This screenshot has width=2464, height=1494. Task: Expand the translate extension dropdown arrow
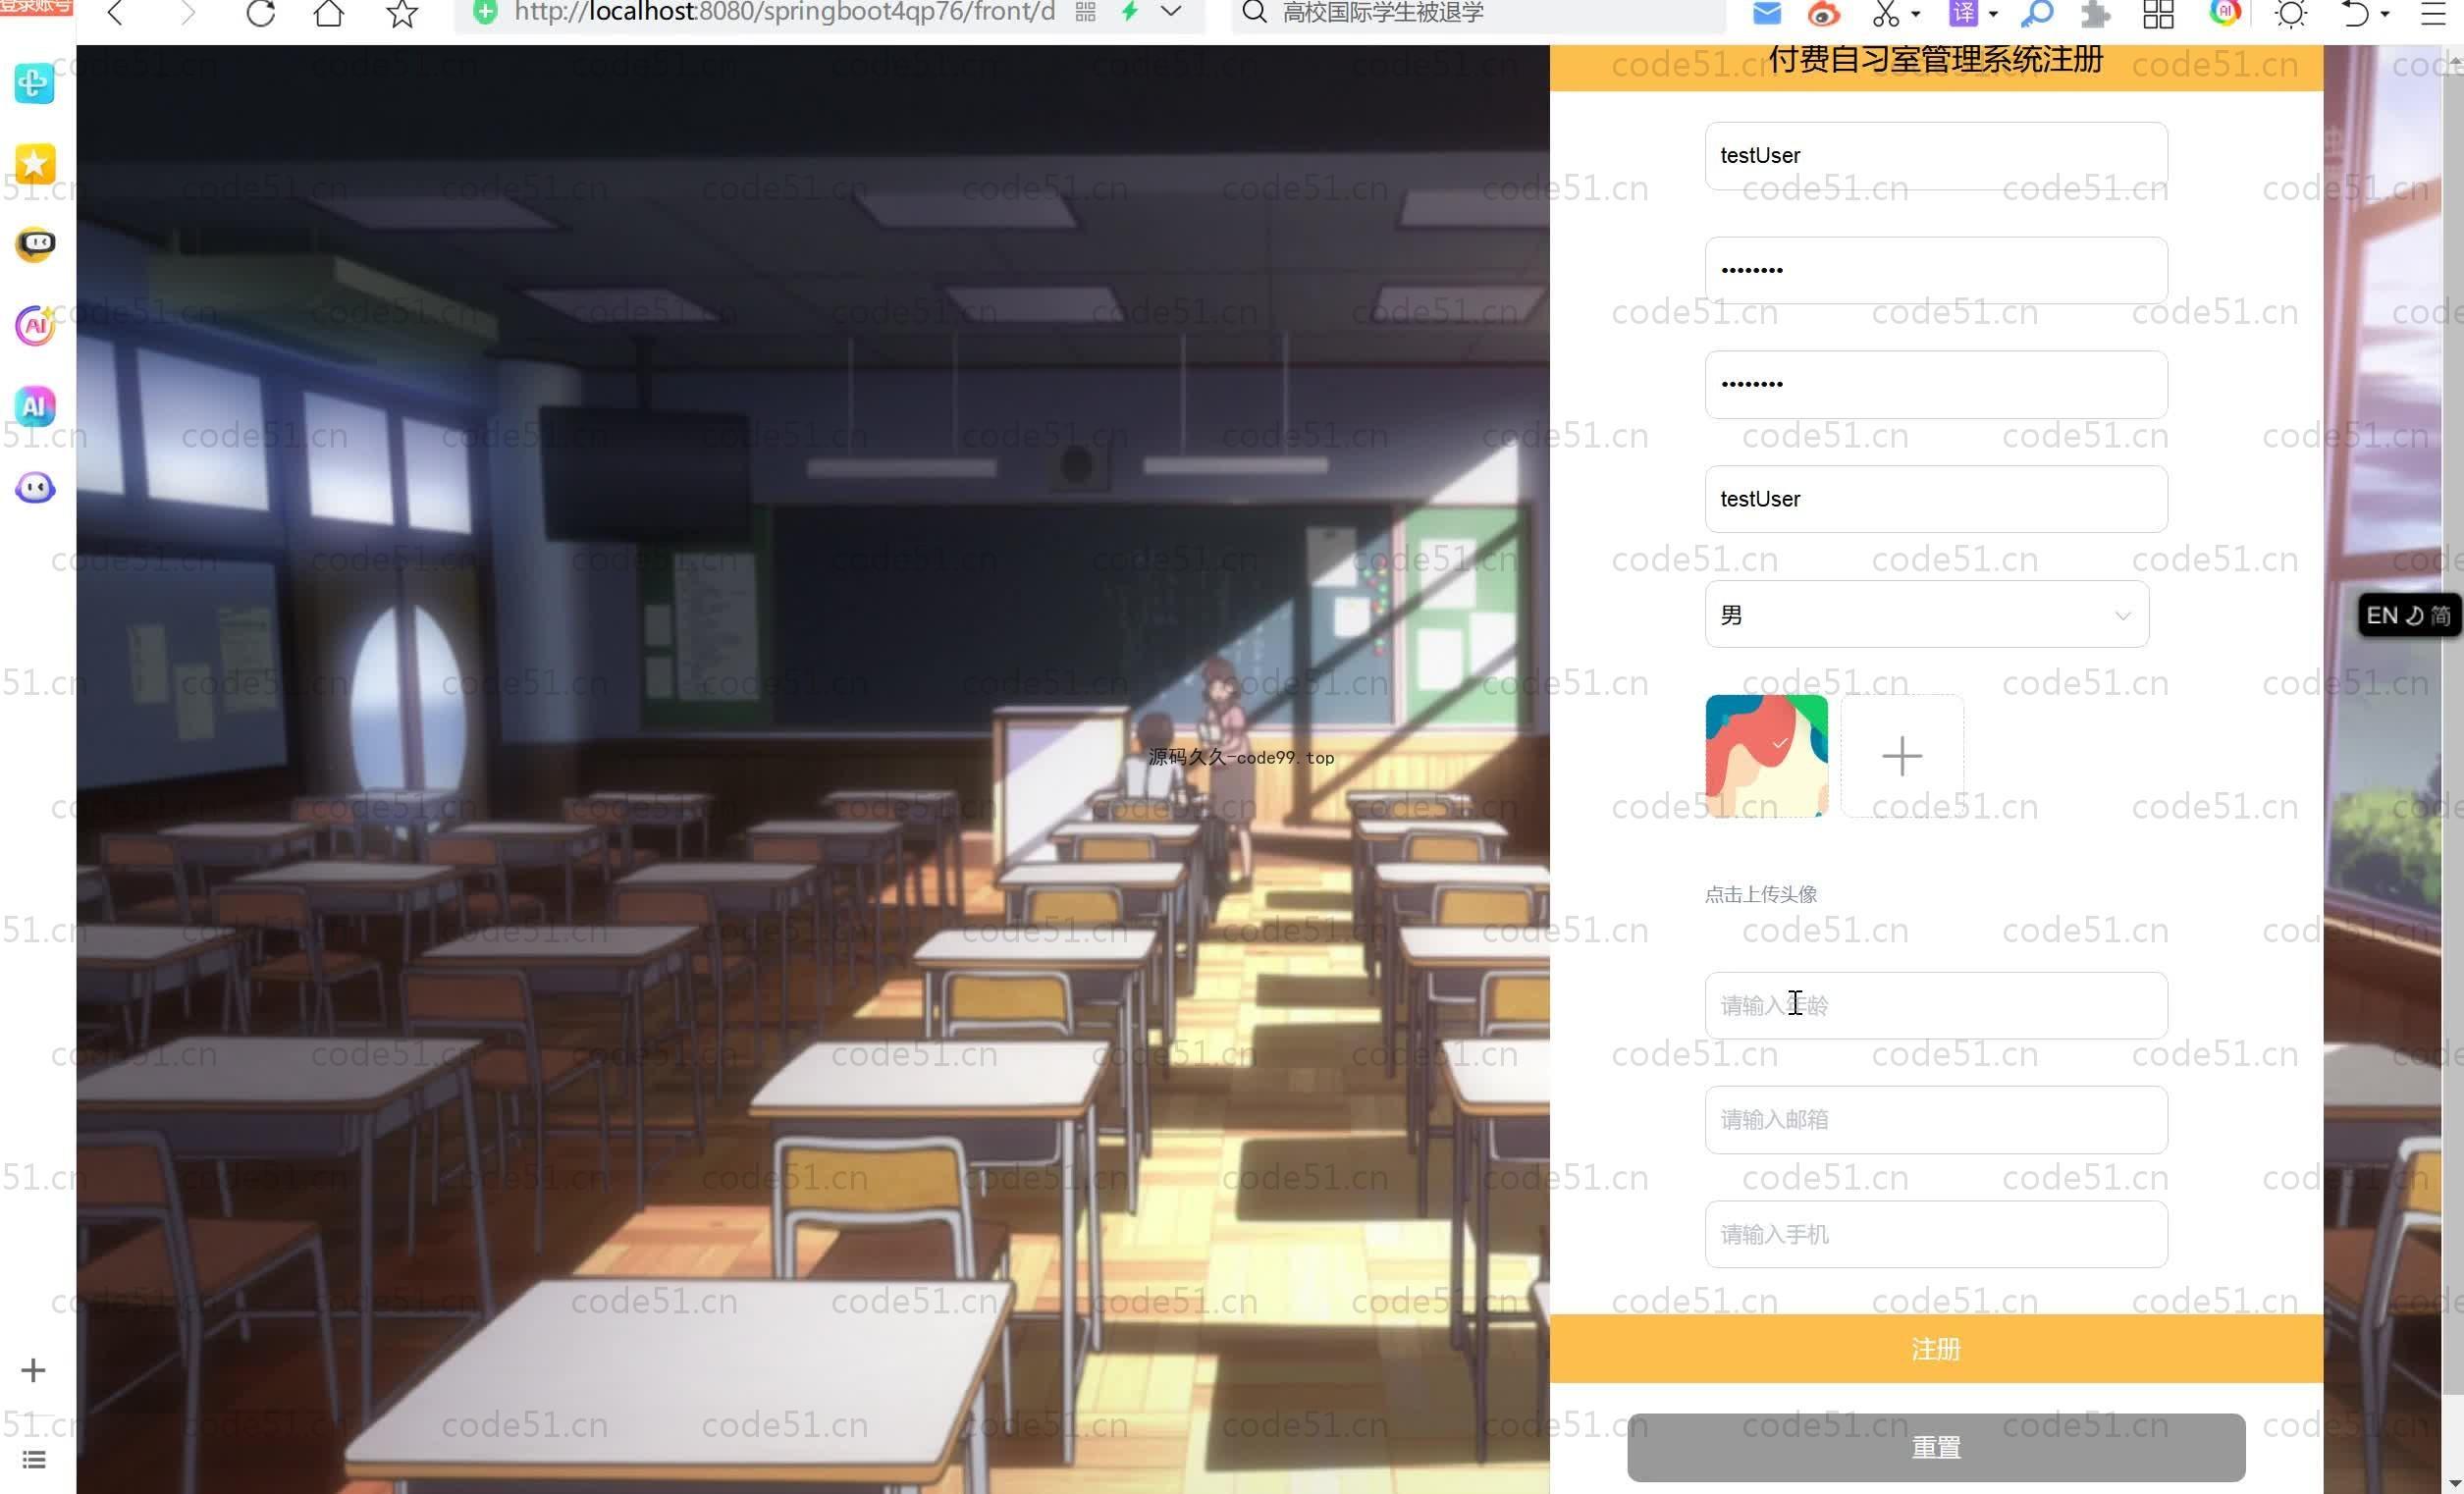pyautogui.click(x=1993, y=14)
